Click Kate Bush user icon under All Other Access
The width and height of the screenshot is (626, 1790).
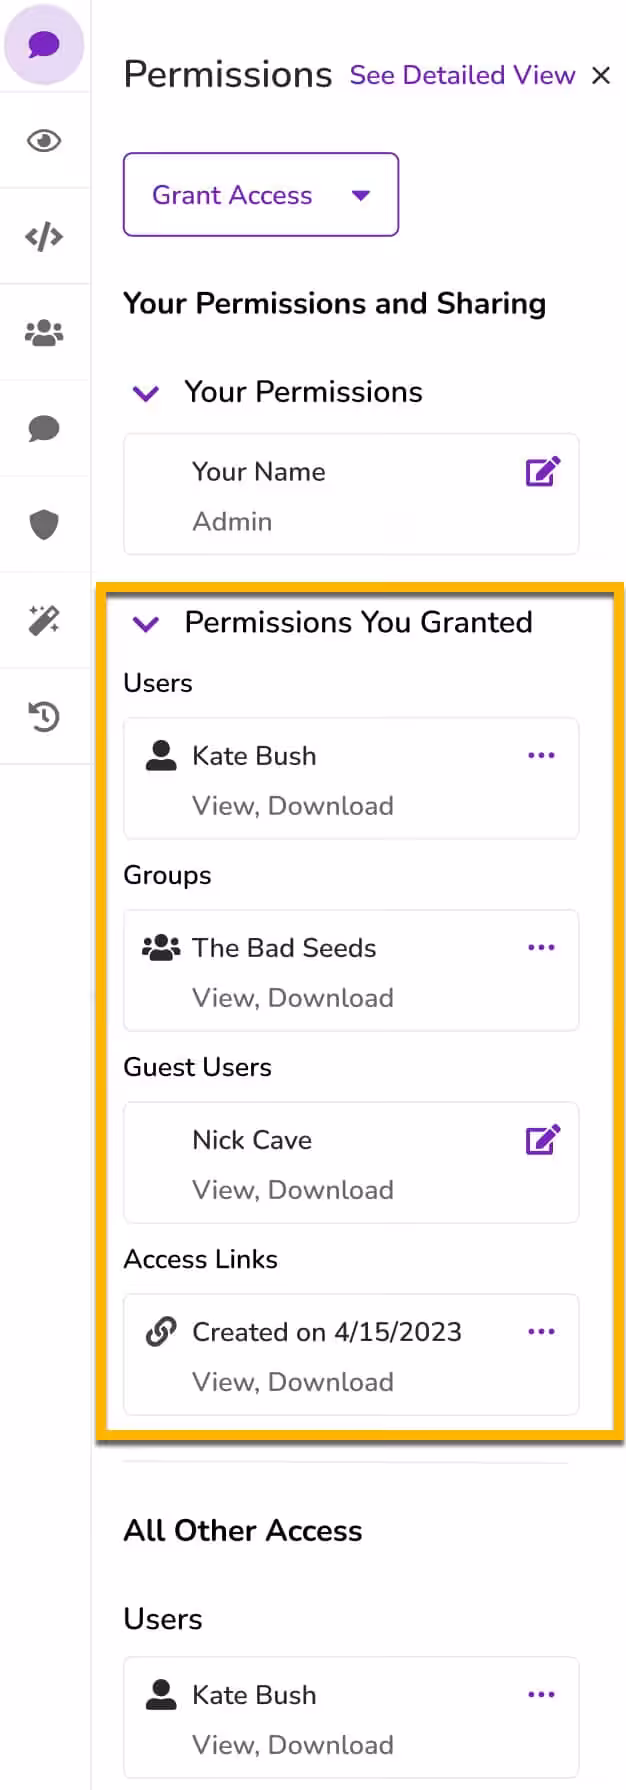coord(161,1694)
